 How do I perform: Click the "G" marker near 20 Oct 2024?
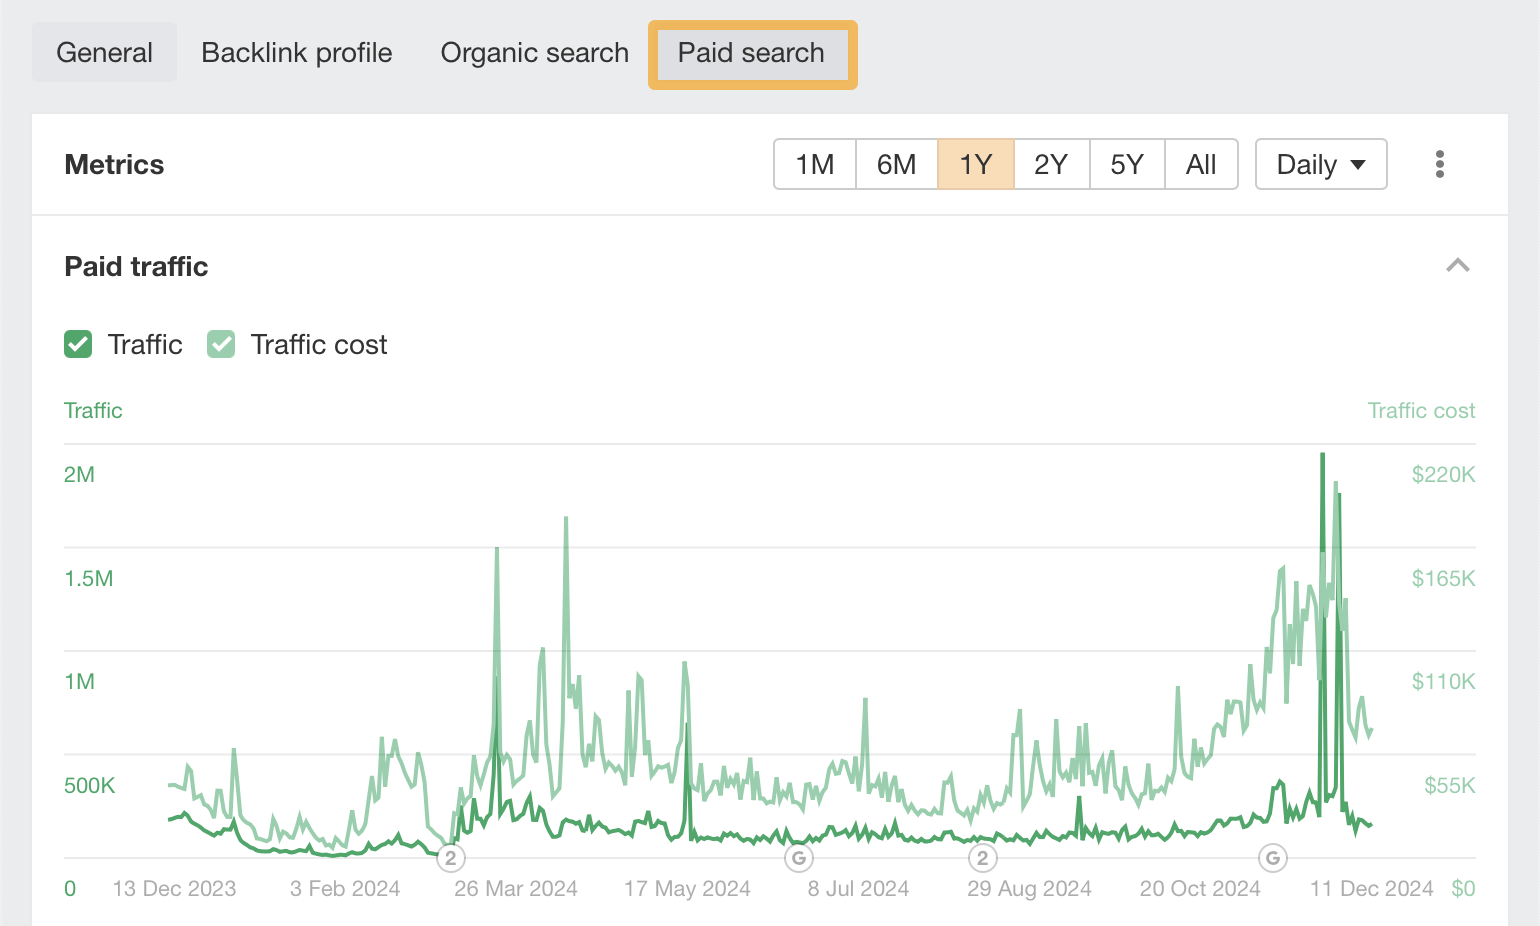[x=1272, y=858]
